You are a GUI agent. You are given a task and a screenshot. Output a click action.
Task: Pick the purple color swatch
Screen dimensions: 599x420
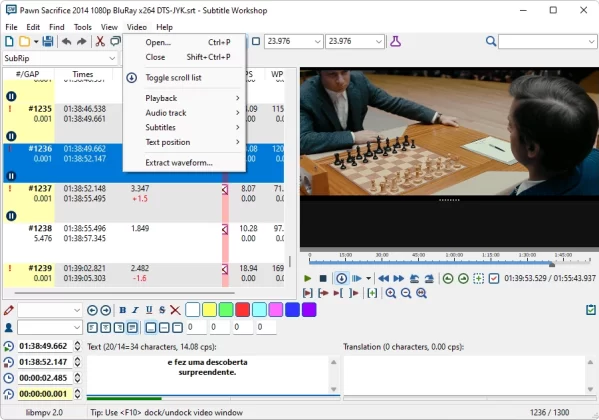tap(309, 310)
